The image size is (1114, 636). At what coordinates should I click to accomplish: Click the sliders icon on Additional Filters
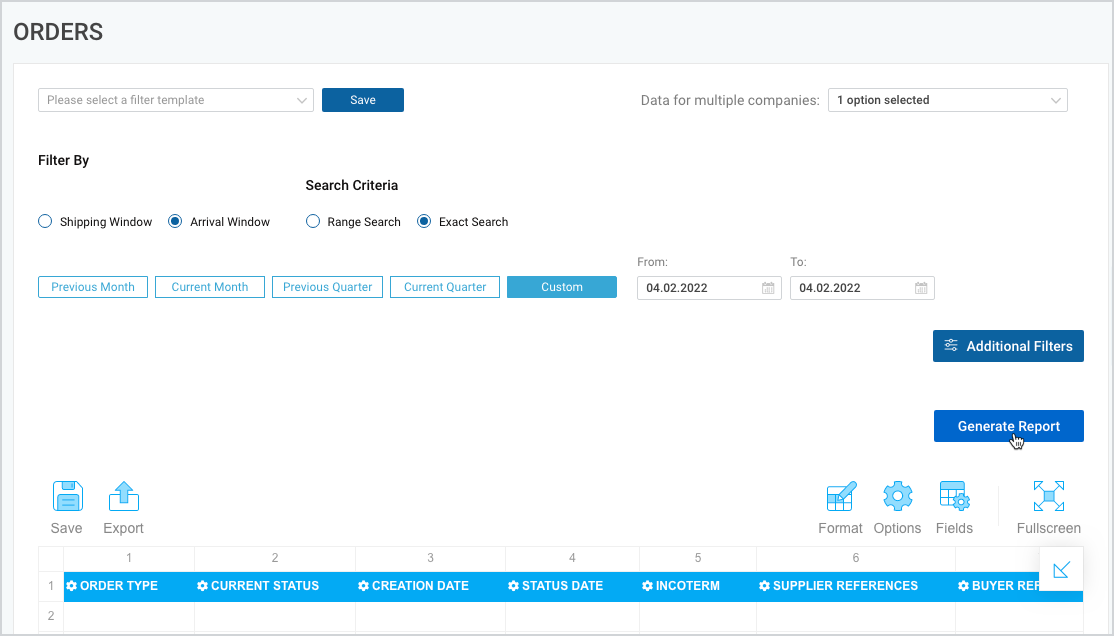point(951,345)
